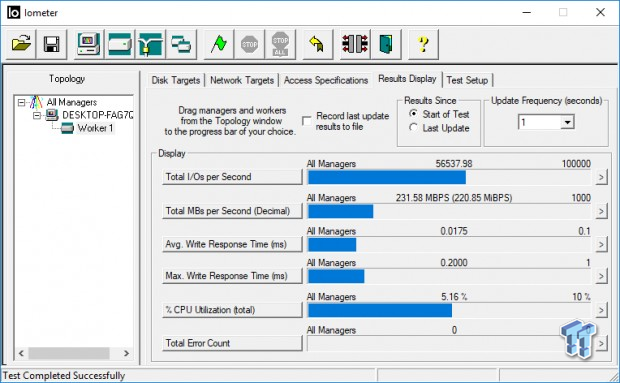This screenshot has height=383, width=620.
Task: Click the Total I/Os per Second progress bar
Action: click(x=449, y=177)
